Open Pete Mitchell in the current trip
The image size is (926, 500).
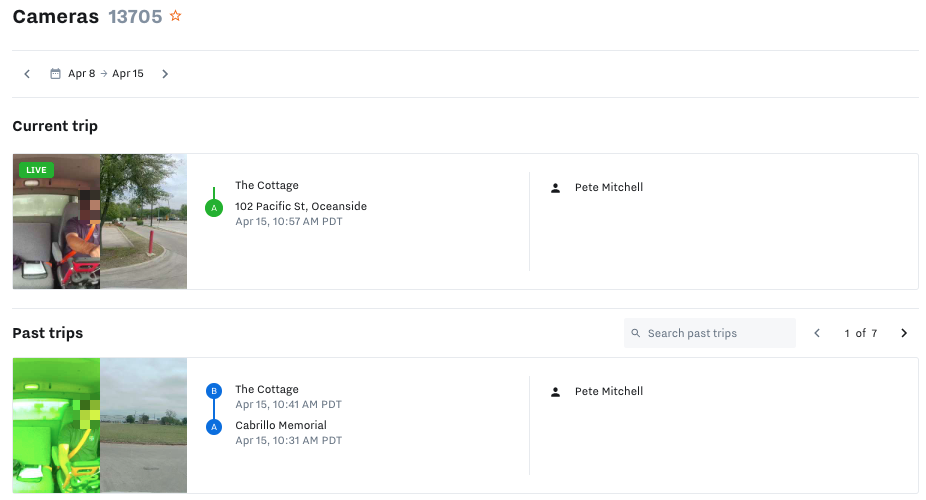(x=608, y=188)
